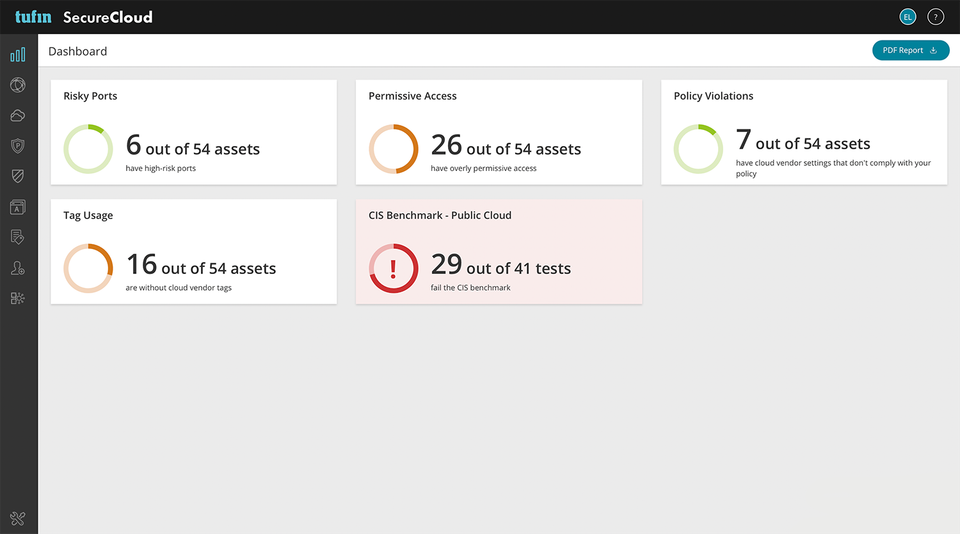Viewport: 960px width, 534px height.
Task: Open the window with letter A sidebar icon
Action: [x=18, y=207]
